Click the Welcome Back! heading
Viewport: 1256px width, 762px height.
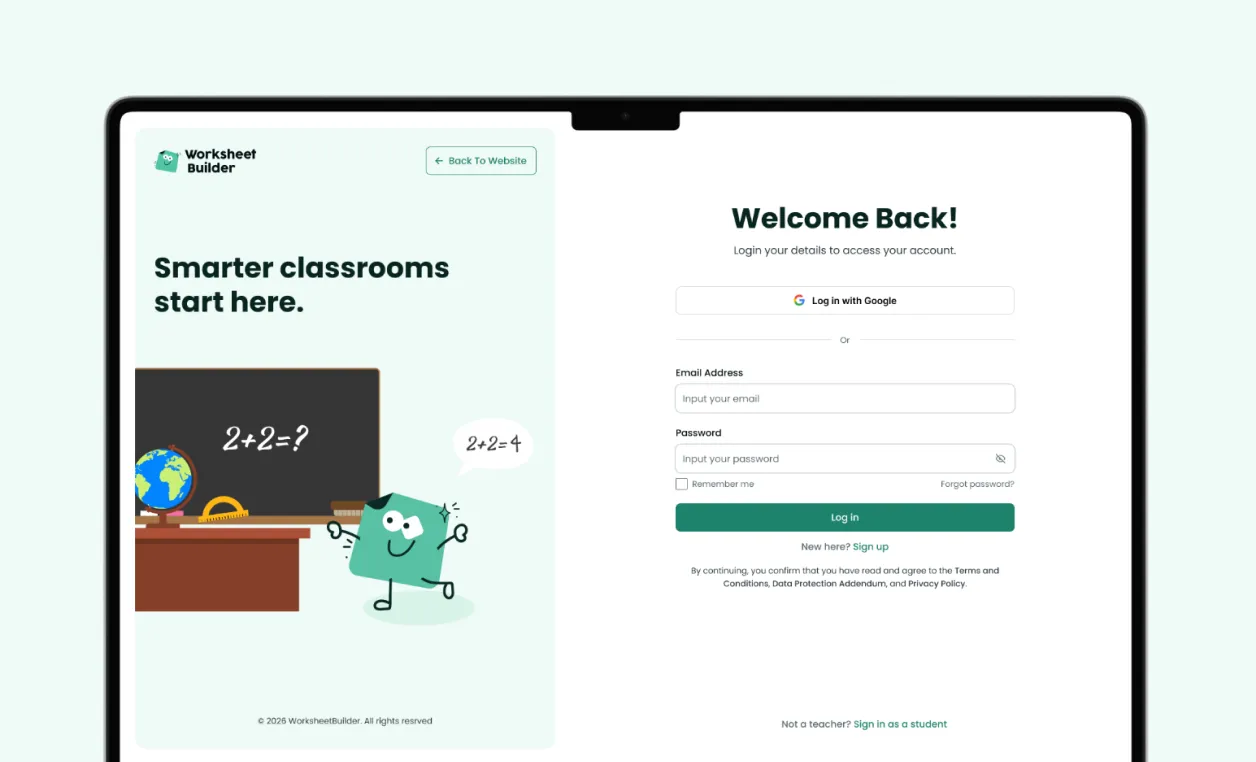tap(845, 218)
